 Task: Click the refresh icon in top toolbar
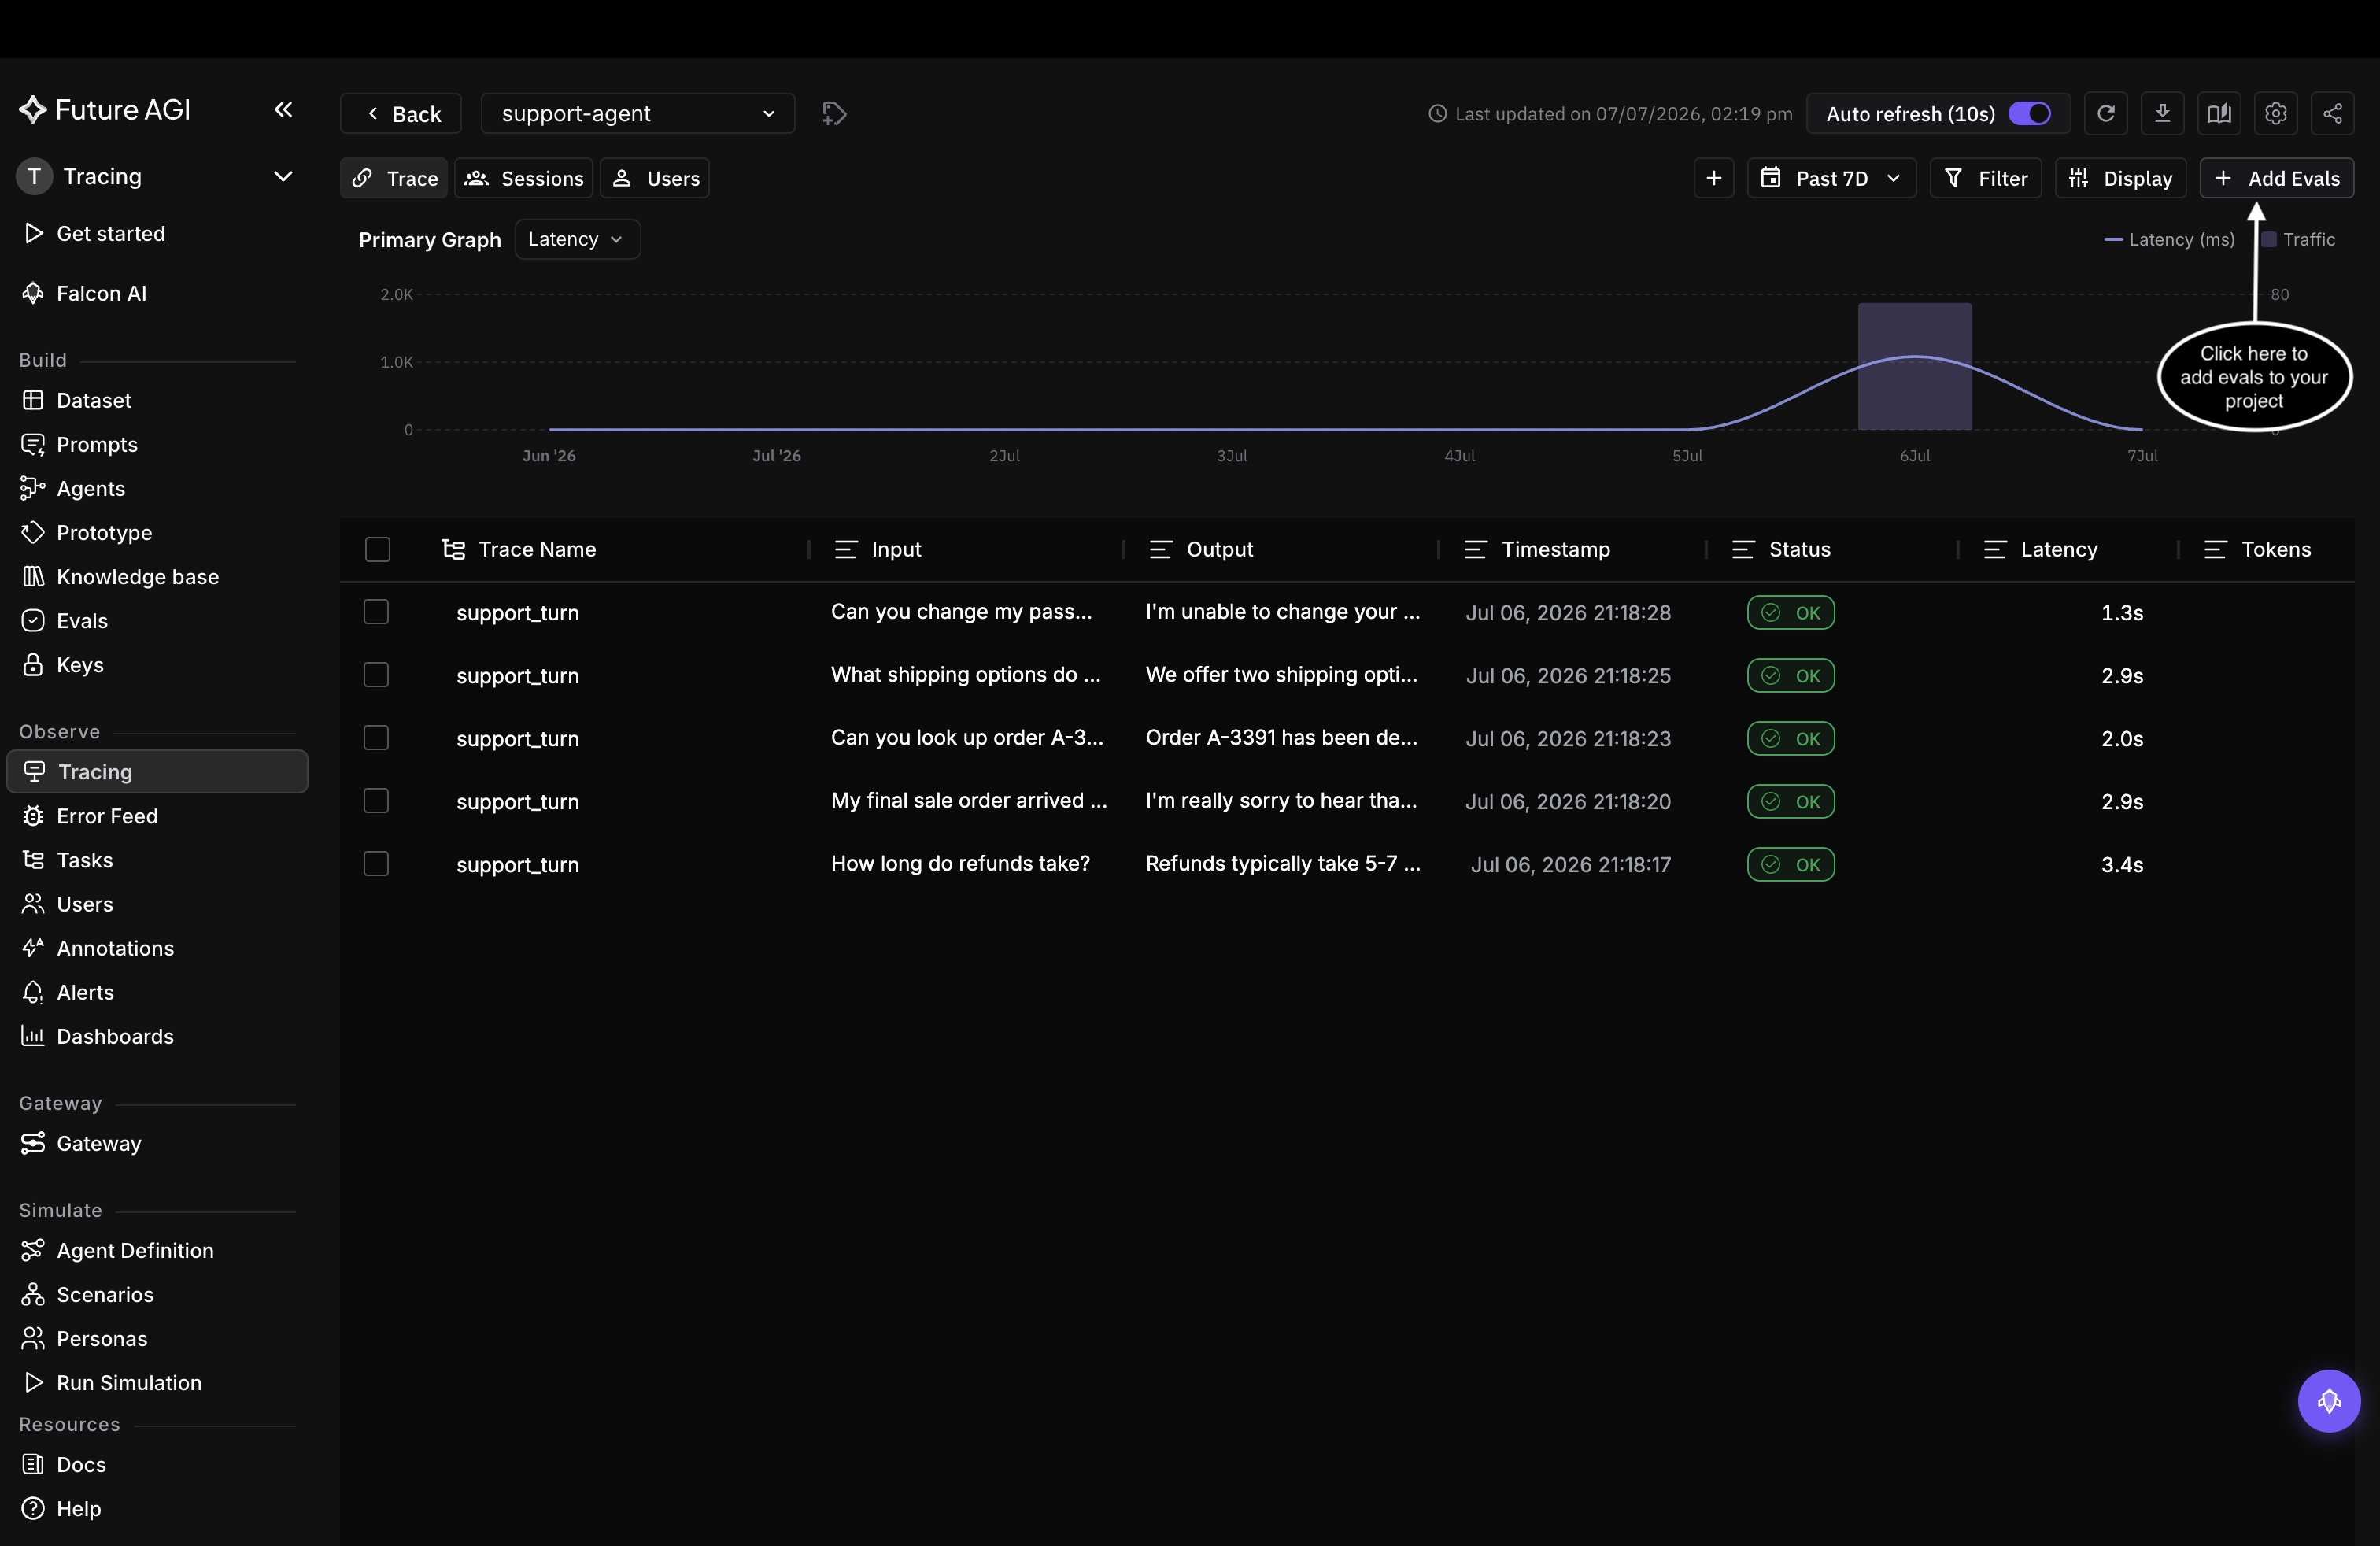click(x=2105, y=113)
